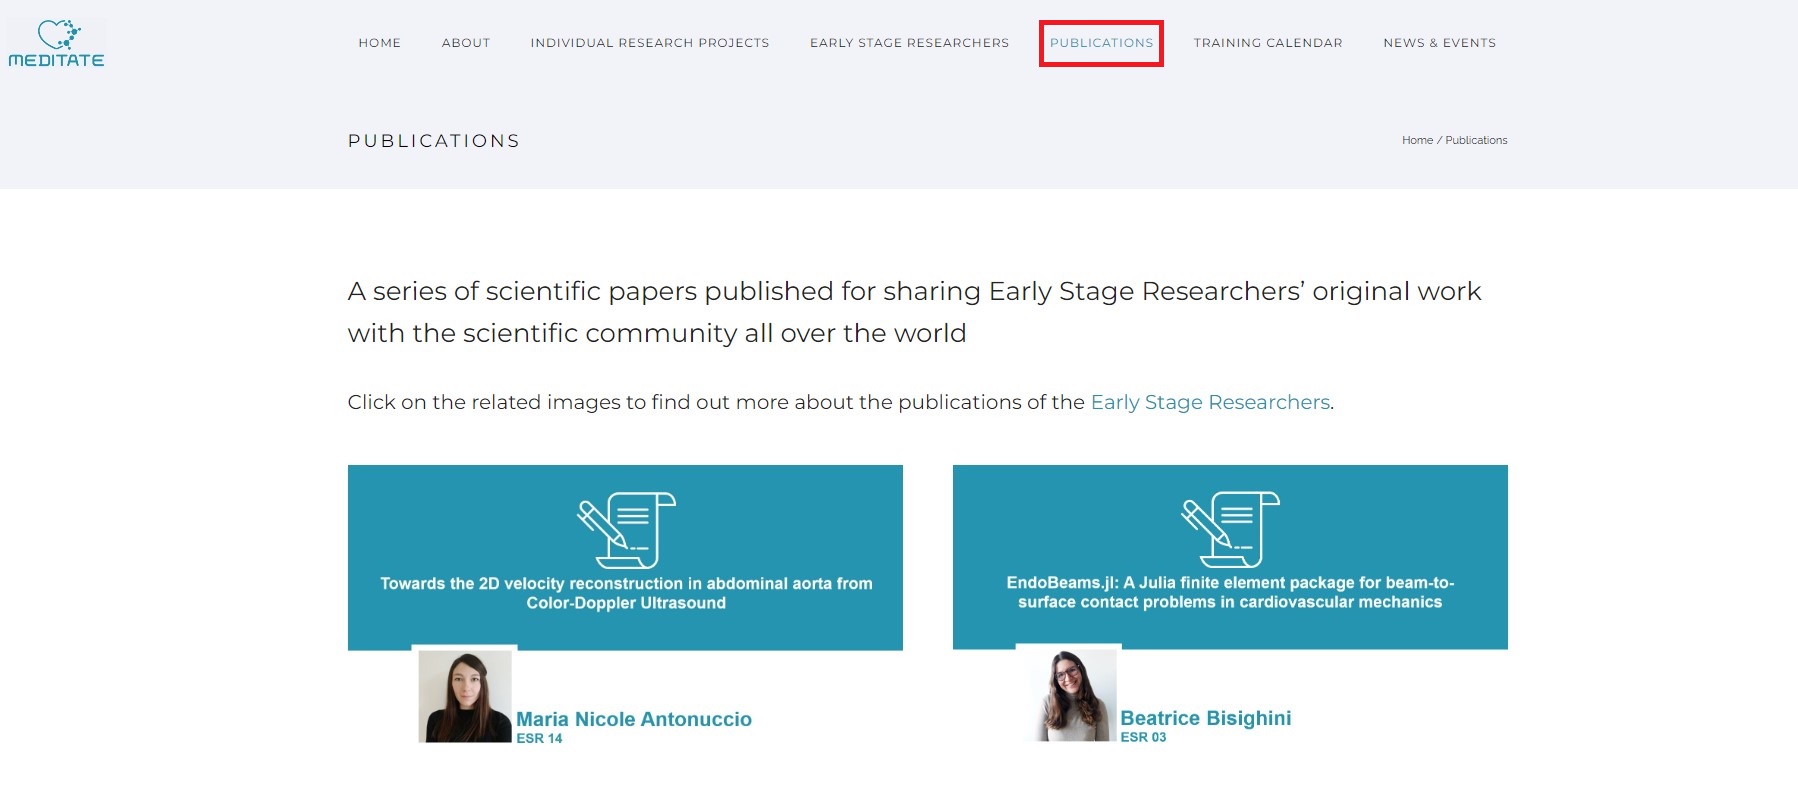Image resolution: width=1798 pixels, height=798 pixels.
Task: Click the ESR 14 label
Action: tap(539, 739)
